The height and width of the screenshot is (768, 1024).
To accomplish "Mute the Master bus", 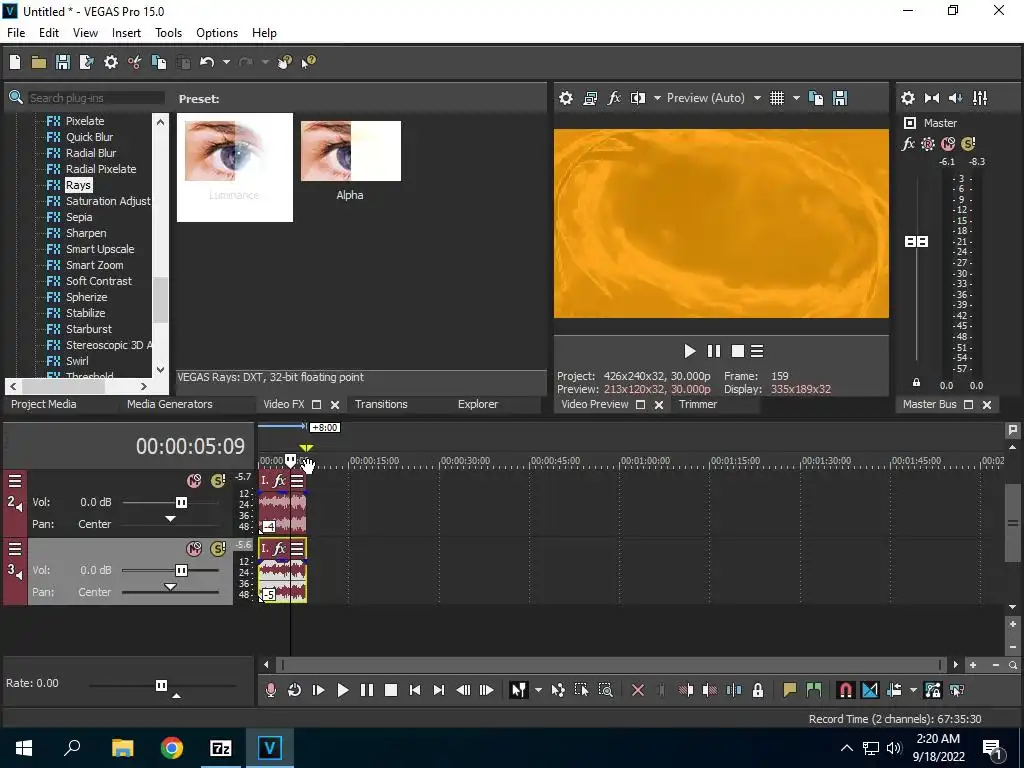I will pyautogui.click(x=948, y=144).
